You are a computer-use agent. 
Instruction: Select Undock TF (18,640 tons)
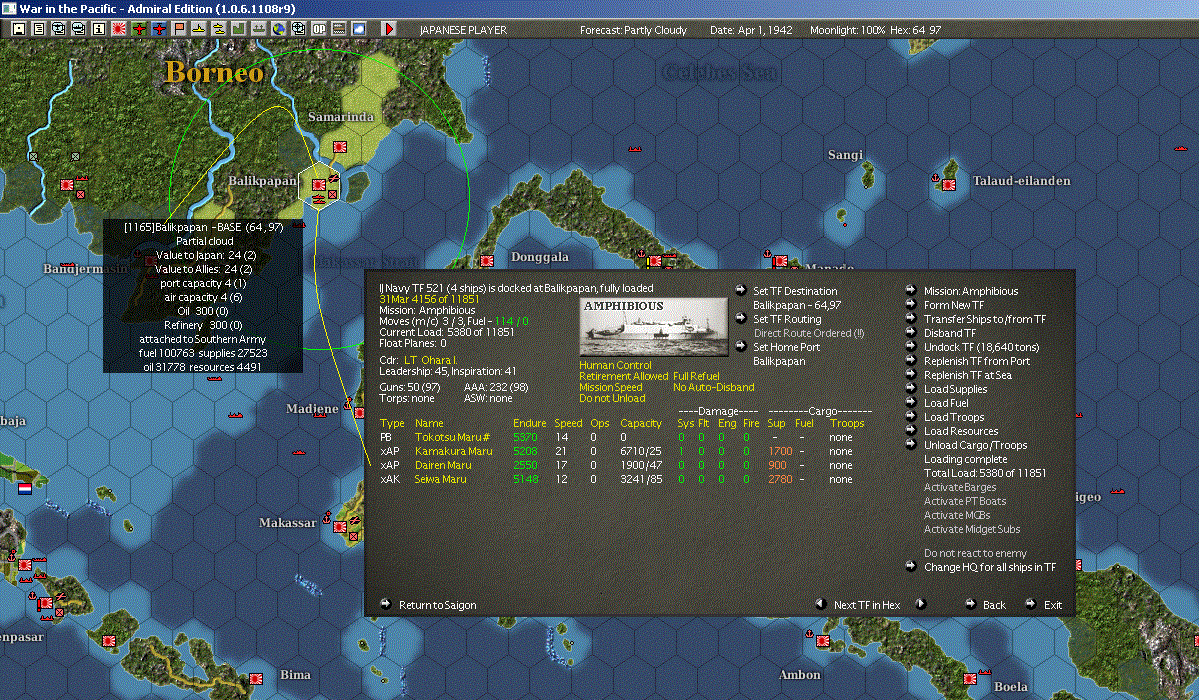coord(981,347)
